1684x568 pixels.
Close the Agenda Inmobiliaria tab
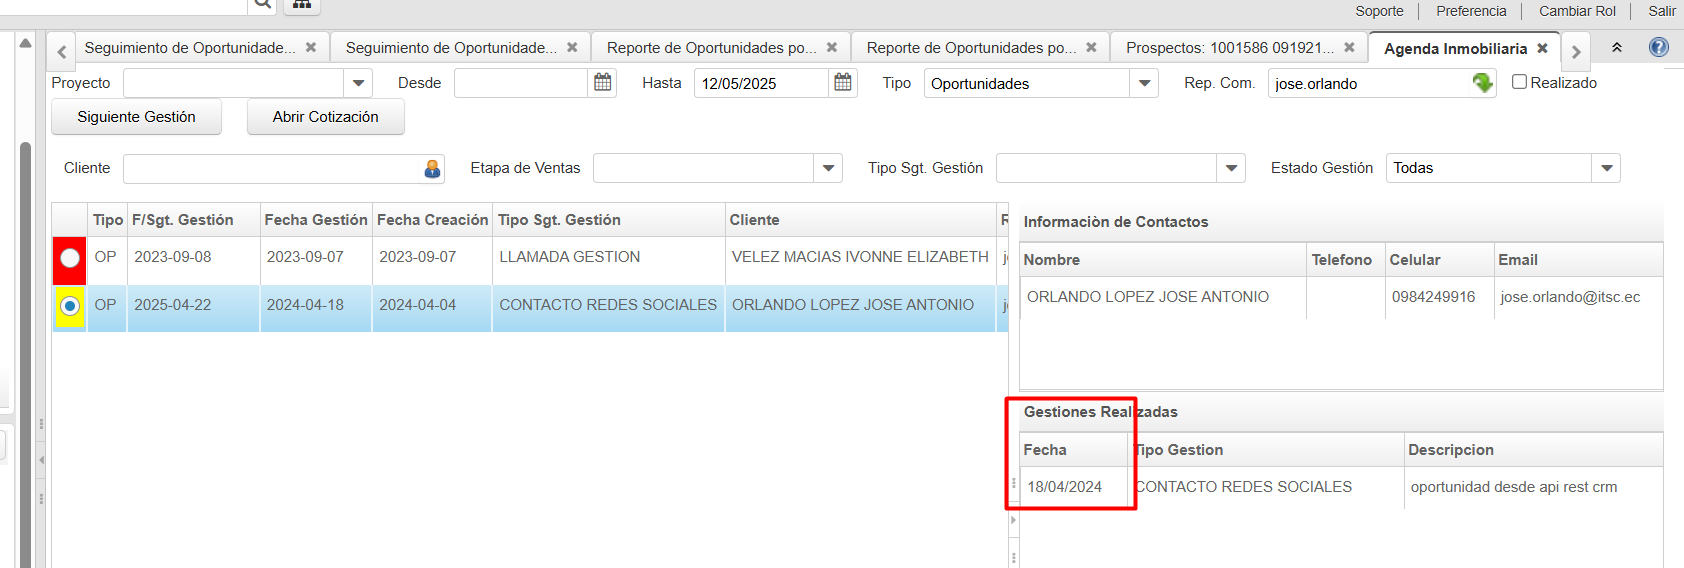click(1542, 48)
